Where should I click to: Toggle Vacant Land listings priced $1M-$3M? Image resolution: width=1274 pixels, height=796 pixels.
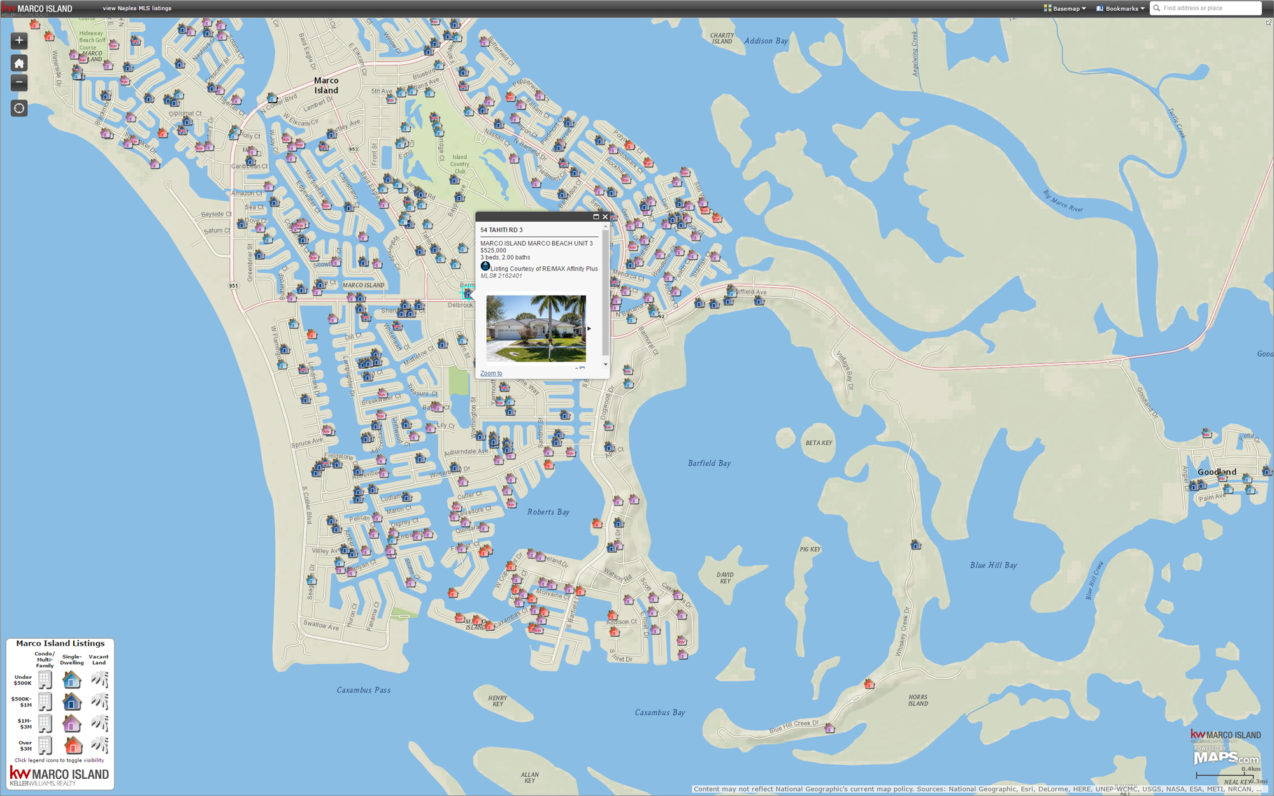(x=99, y=723)
